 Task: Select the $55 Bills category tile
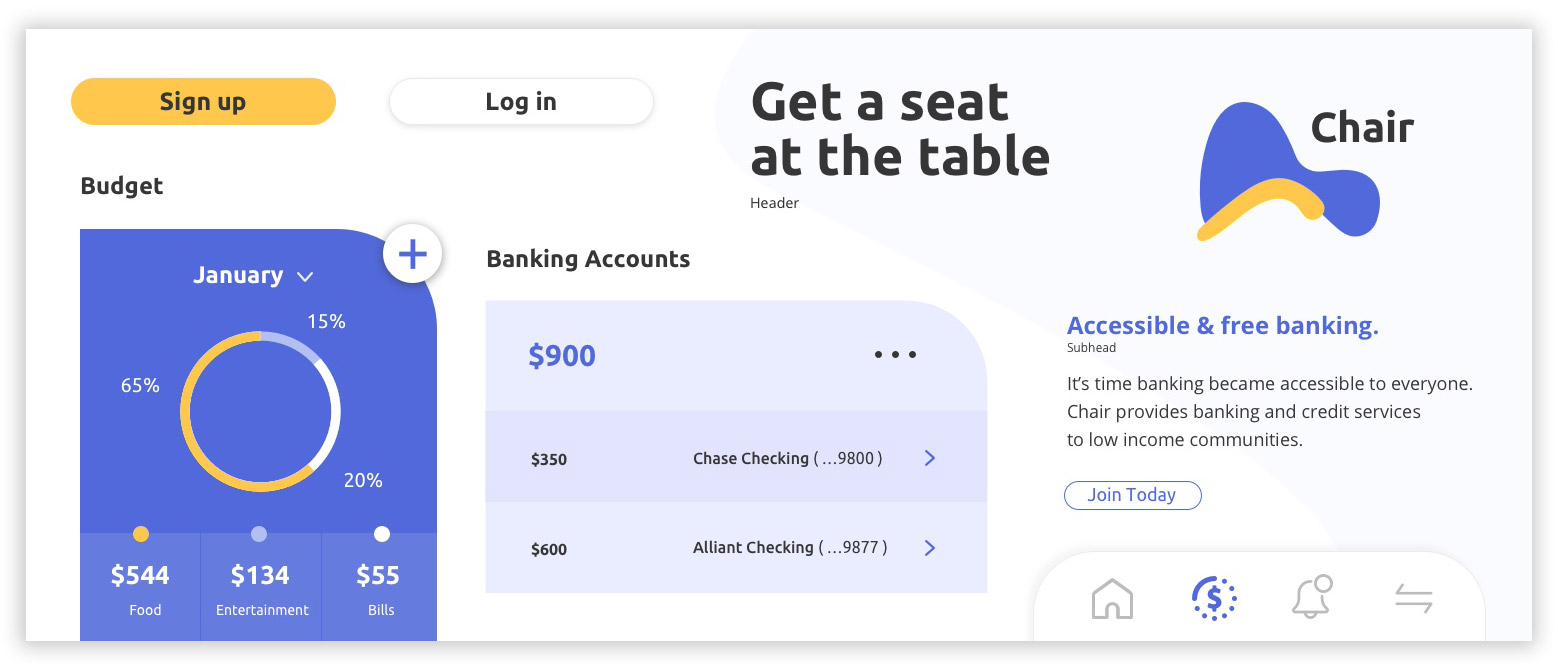tap(379, 587)
